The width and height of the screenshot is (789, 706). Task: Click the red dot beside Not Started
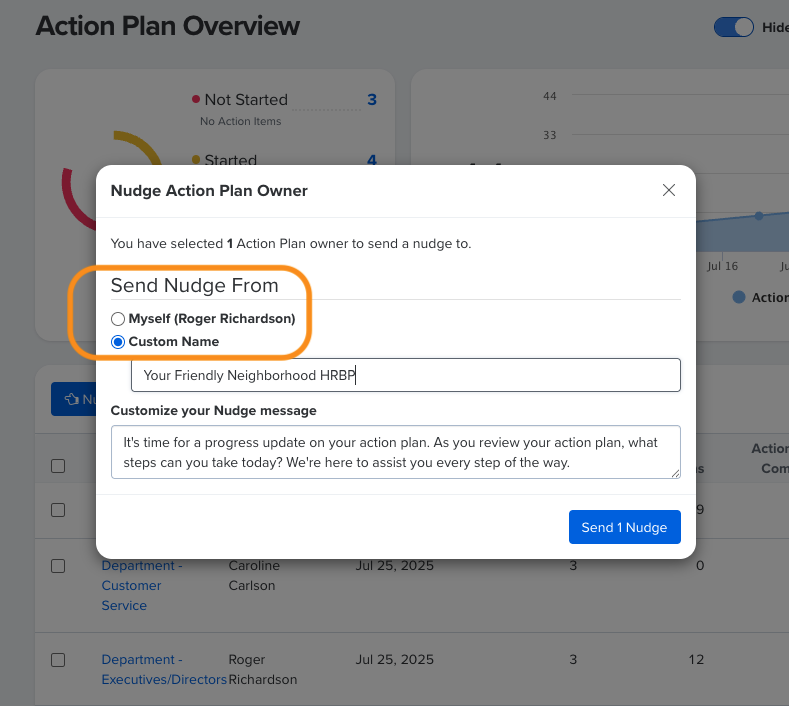coord(195,99)
